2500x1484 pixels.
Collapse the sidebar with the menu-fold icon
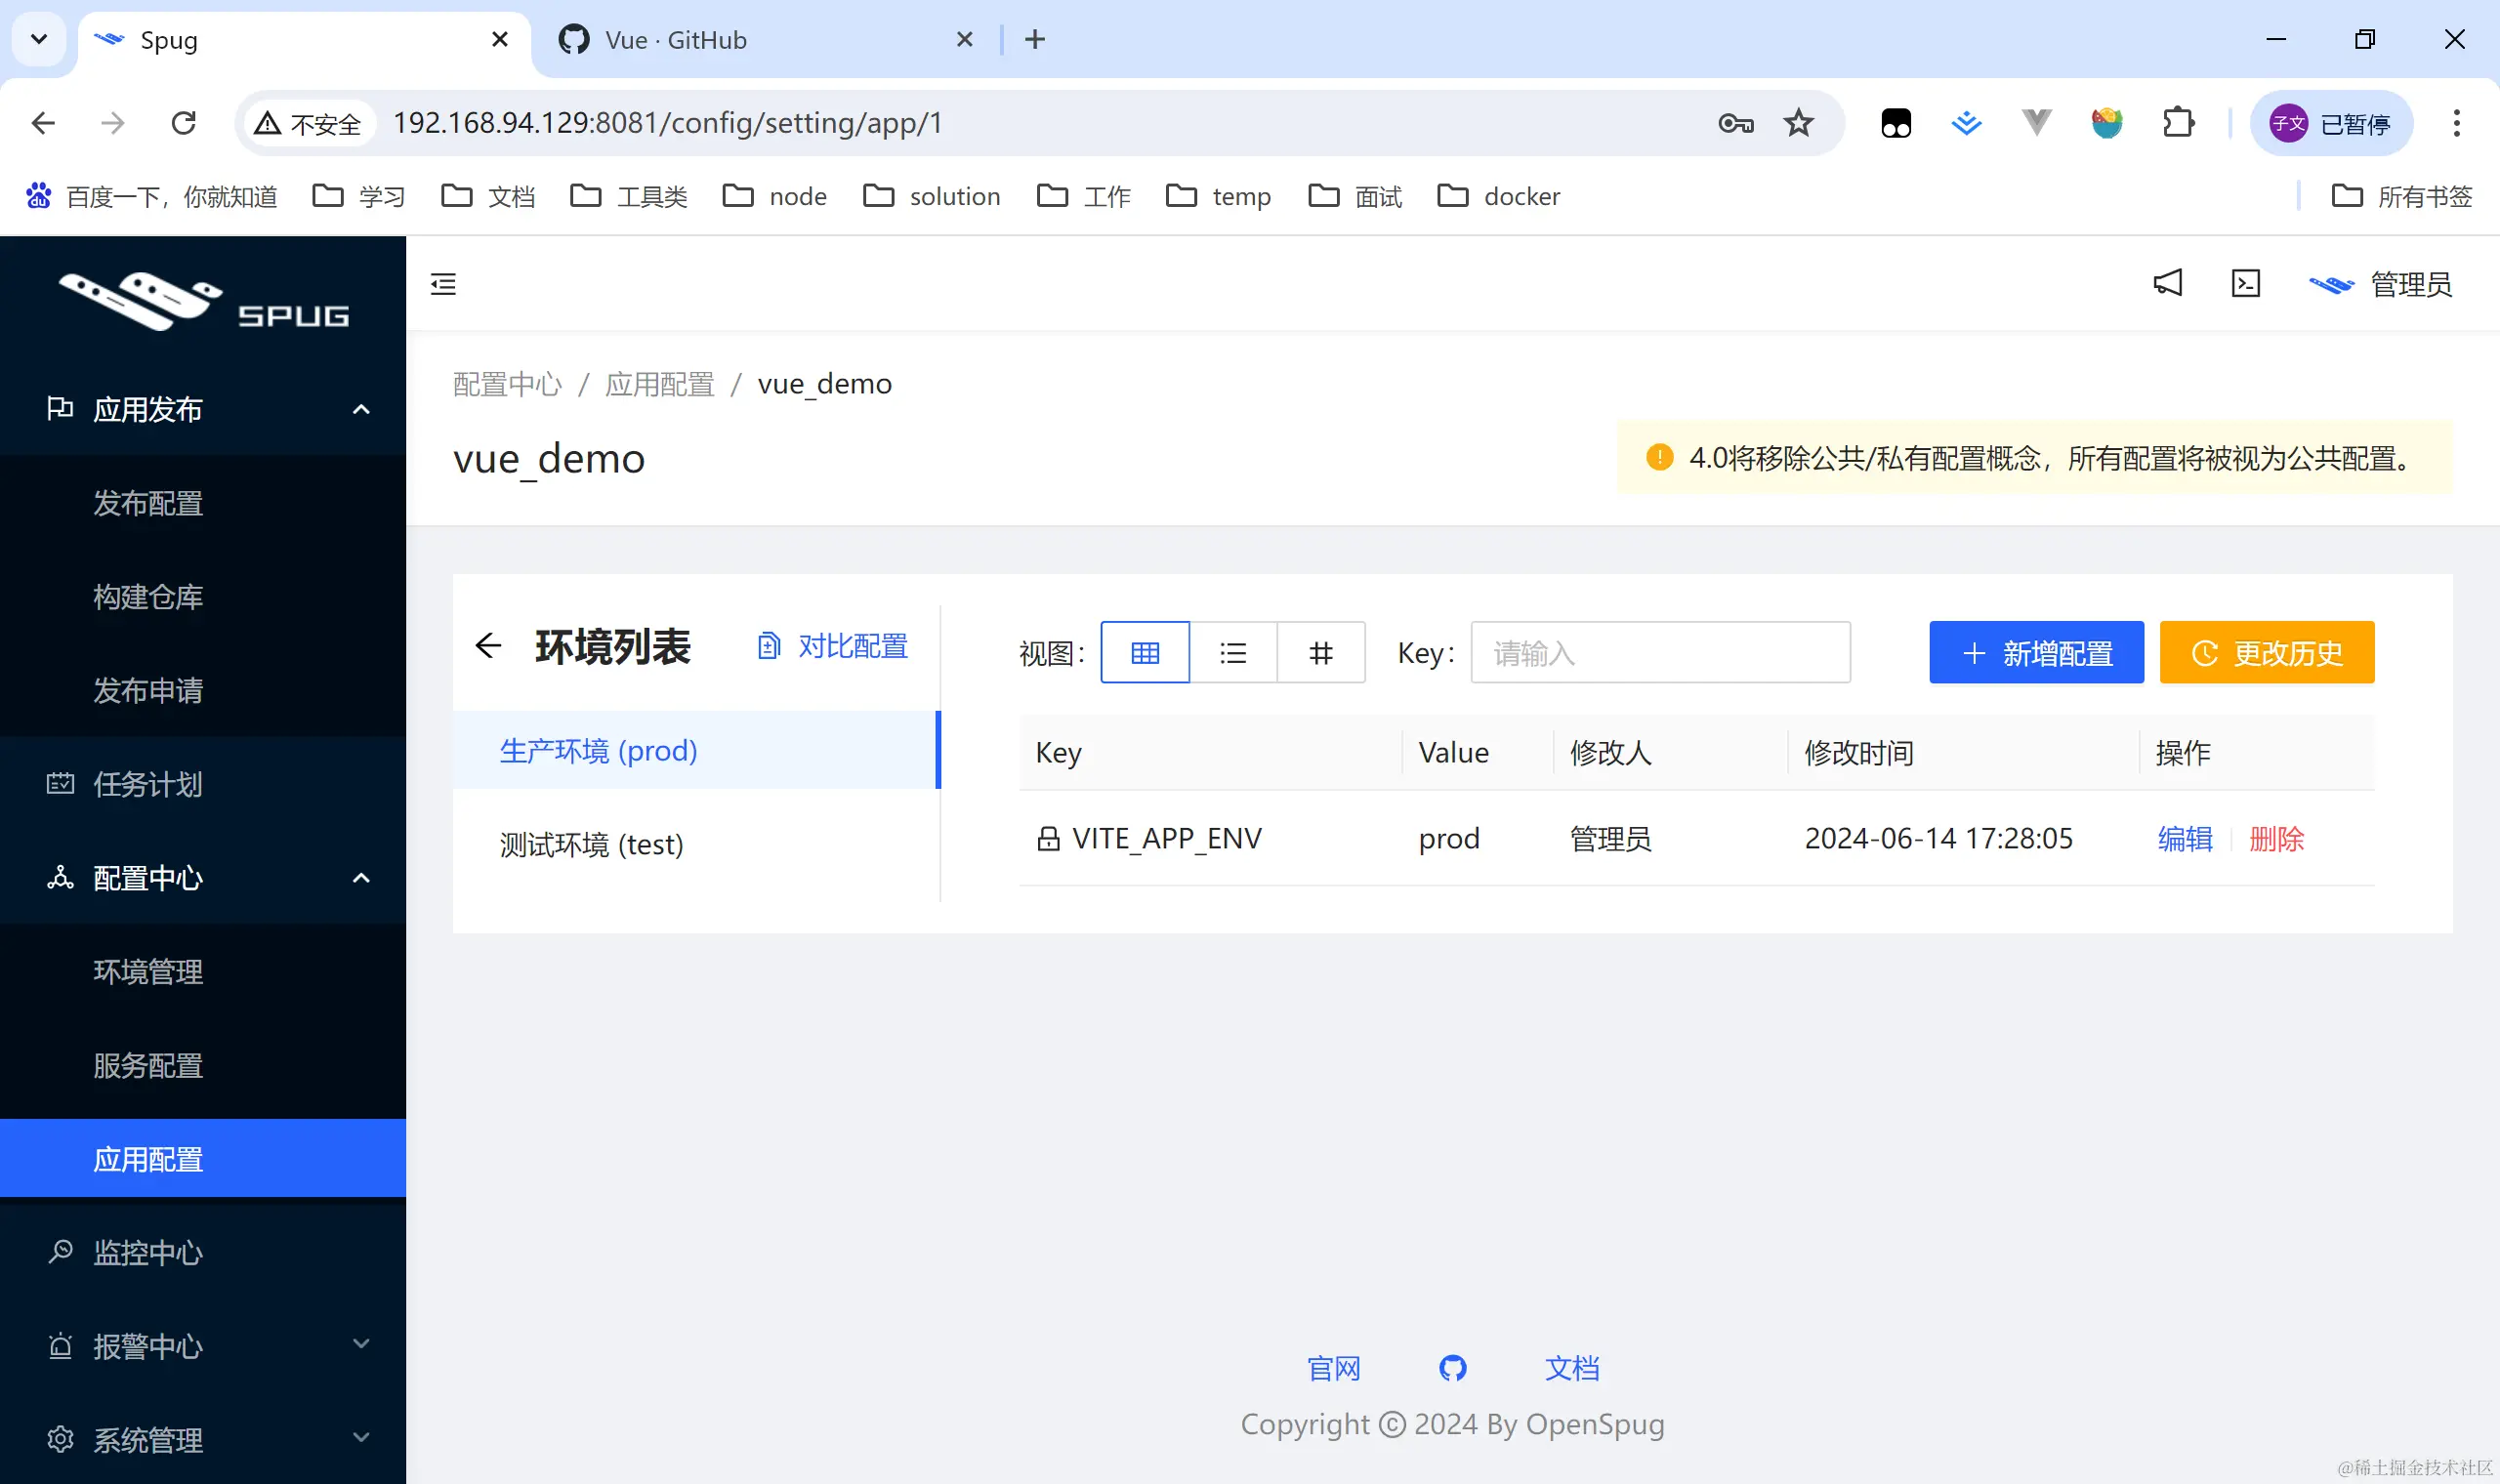point(443,284)
